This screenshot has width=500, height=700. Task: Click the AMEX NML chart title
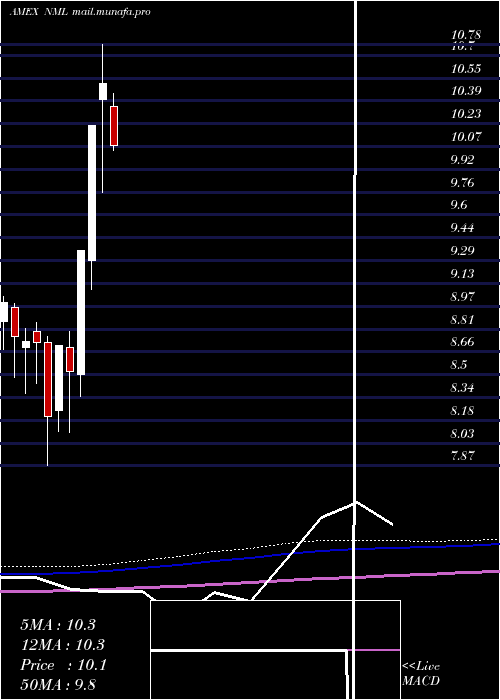pos(38,12)
